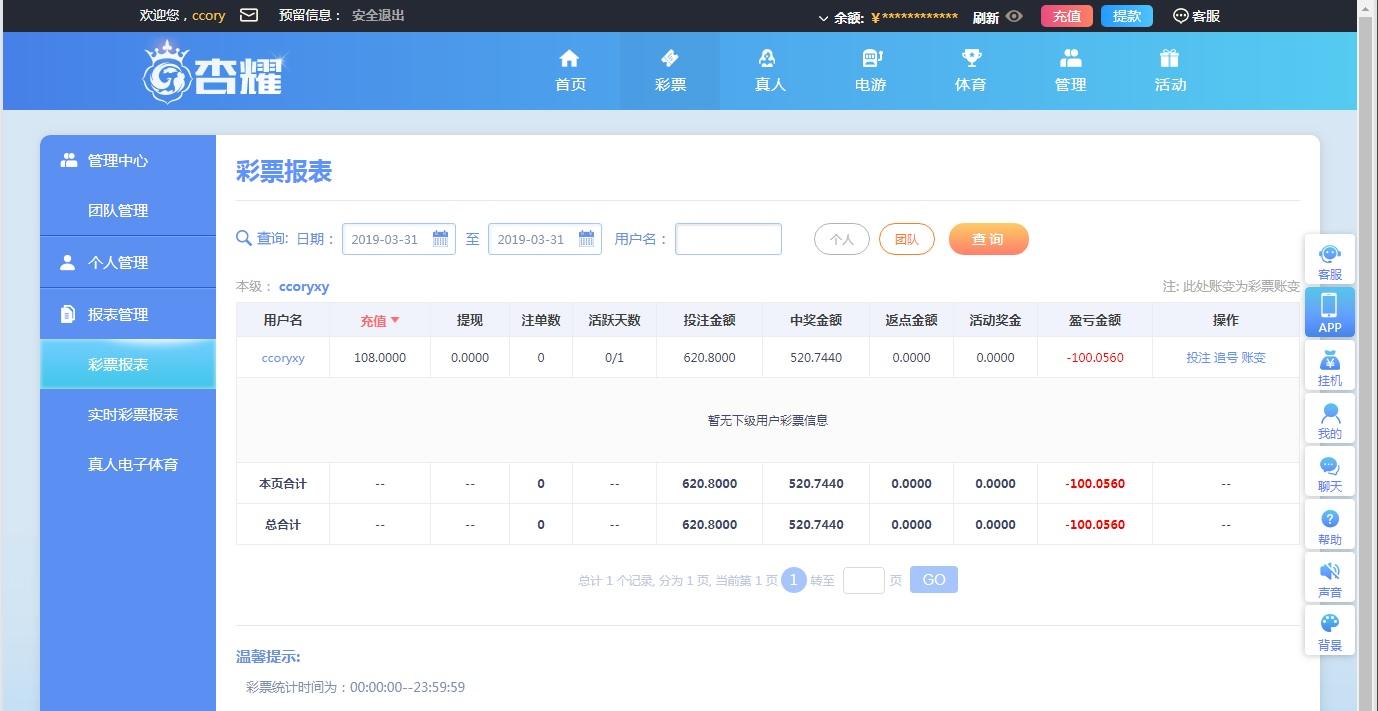Click the 108.0000 recharge cell

[x=380, y=357]
